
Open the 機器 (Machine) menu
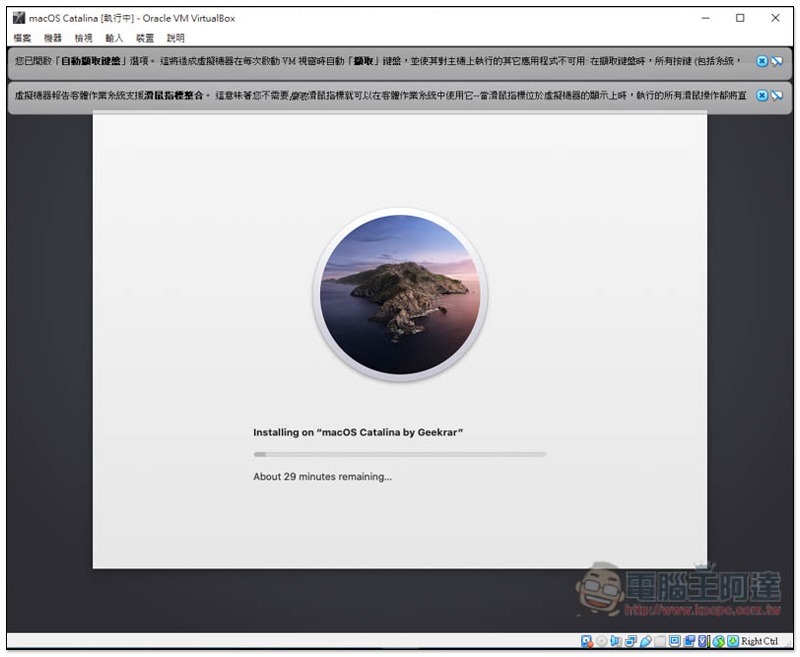[53, 38]
